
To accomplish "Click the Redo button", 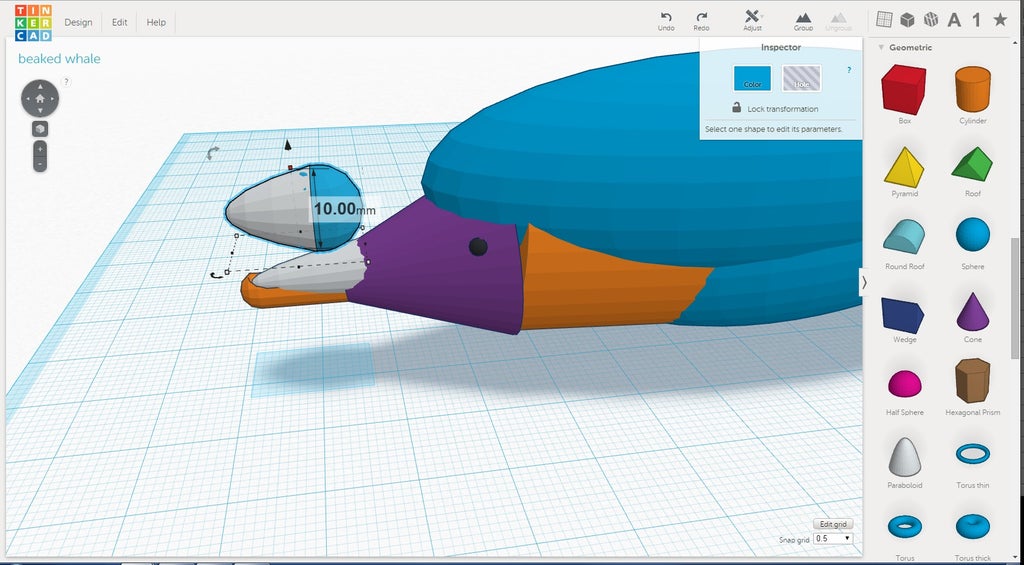I will pos(701,22).
